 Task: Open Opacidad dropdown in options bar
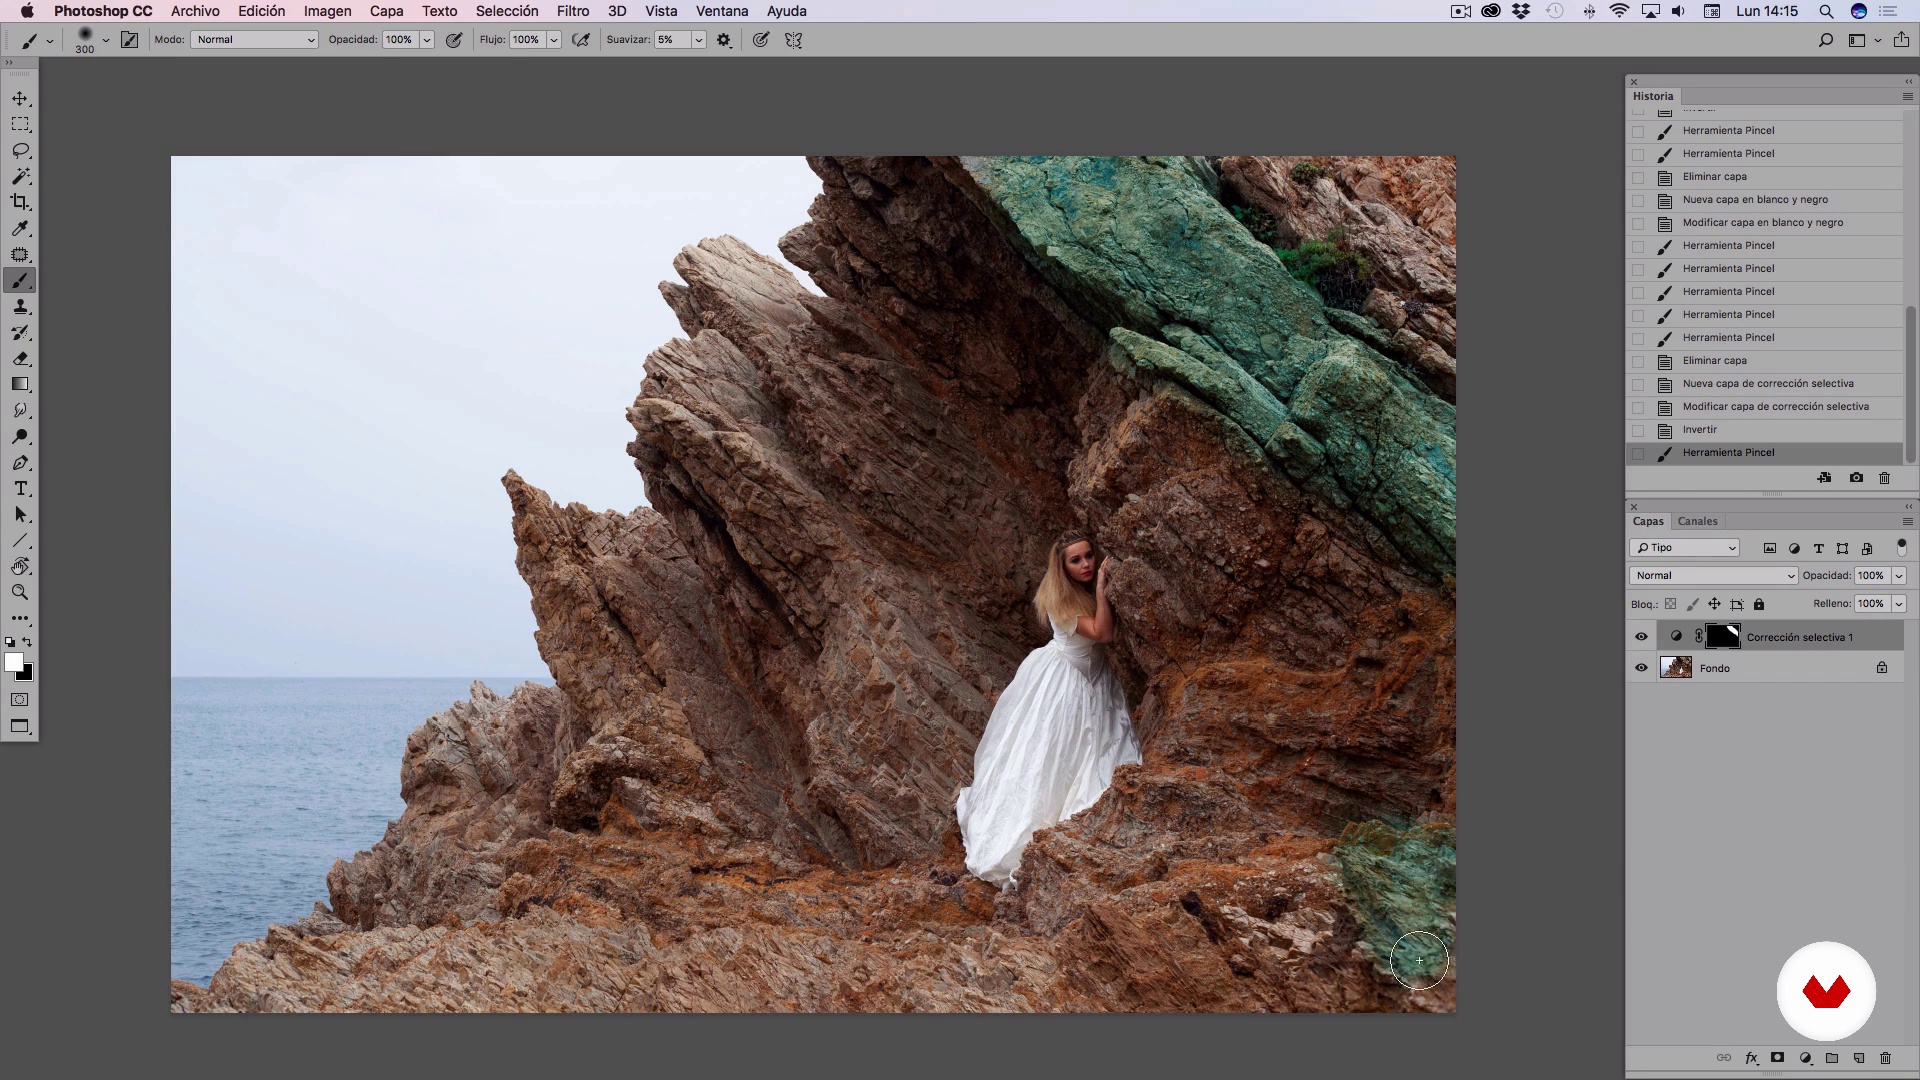(427, 40)
